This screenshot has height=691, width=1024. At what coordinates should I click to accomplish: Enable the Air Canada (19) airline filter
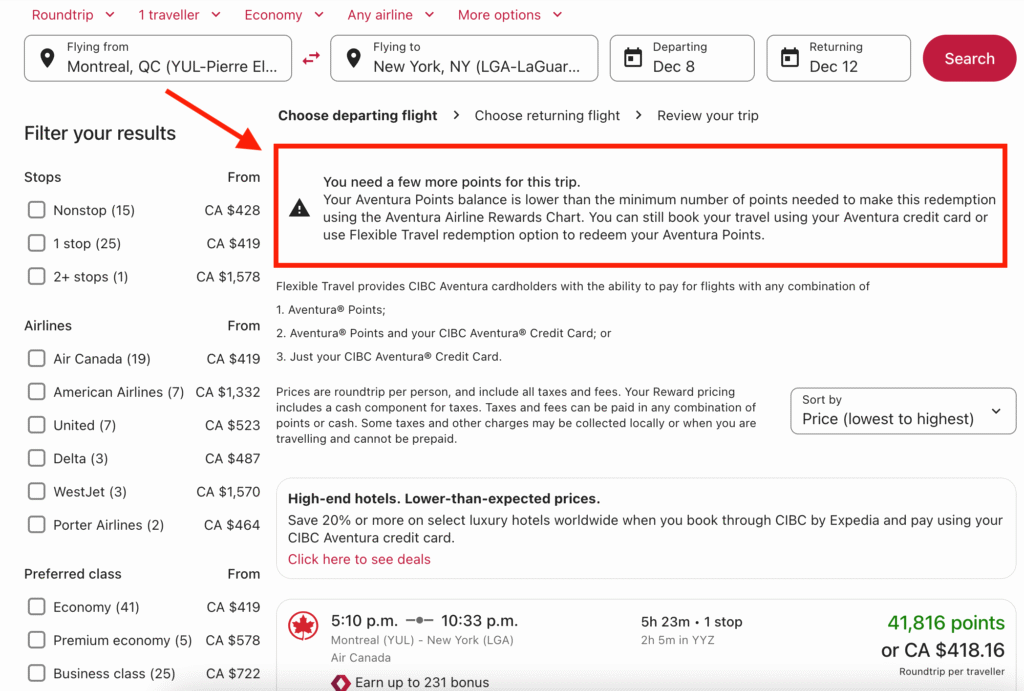pos(37,359)
